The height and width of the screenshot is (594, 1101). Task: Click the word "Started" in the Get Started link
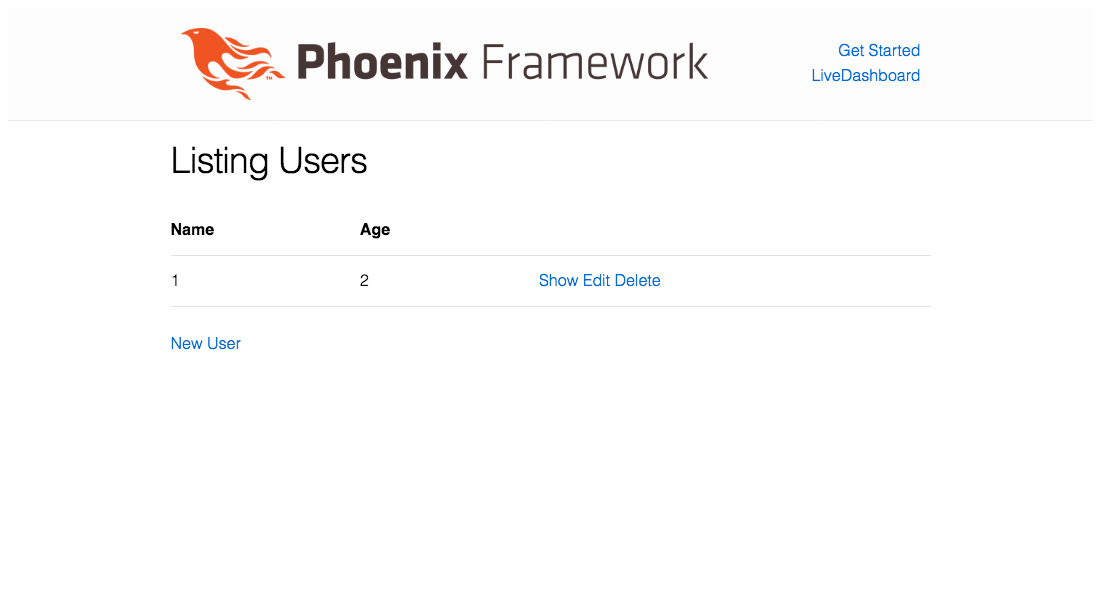tap(894, 50)
